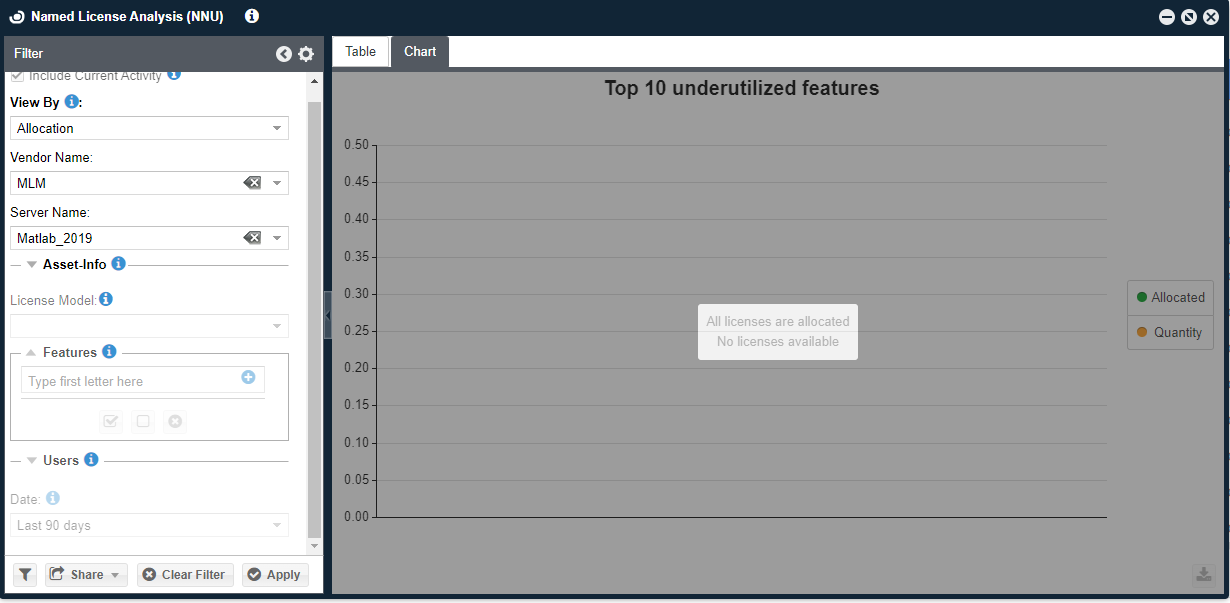1230x603 pixels.
Task: Click the Filter panel settings gear icon
Action: (x=306, y=54)
